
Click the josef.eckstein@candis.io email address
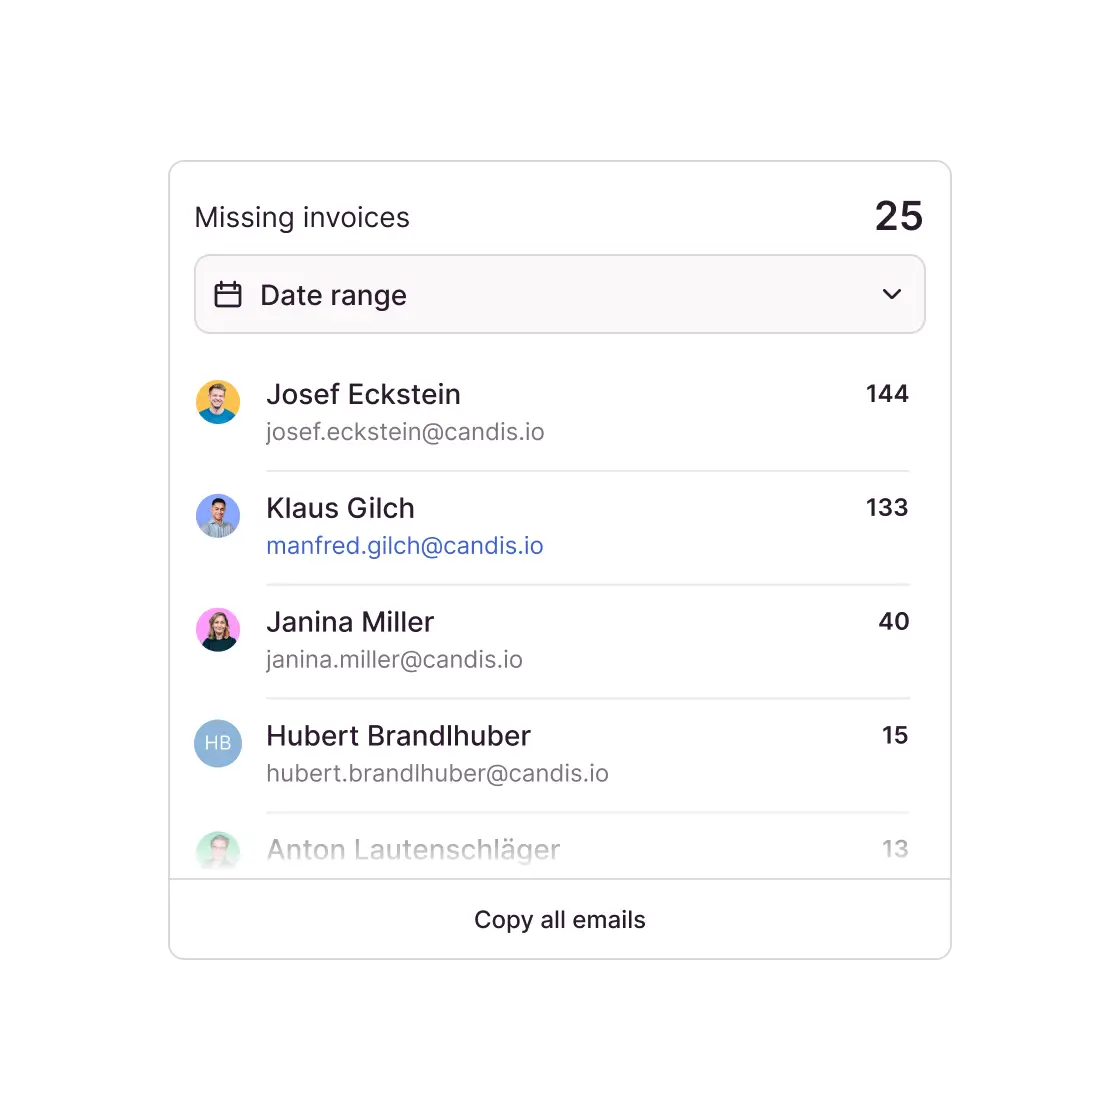click(x=405, y=432)
